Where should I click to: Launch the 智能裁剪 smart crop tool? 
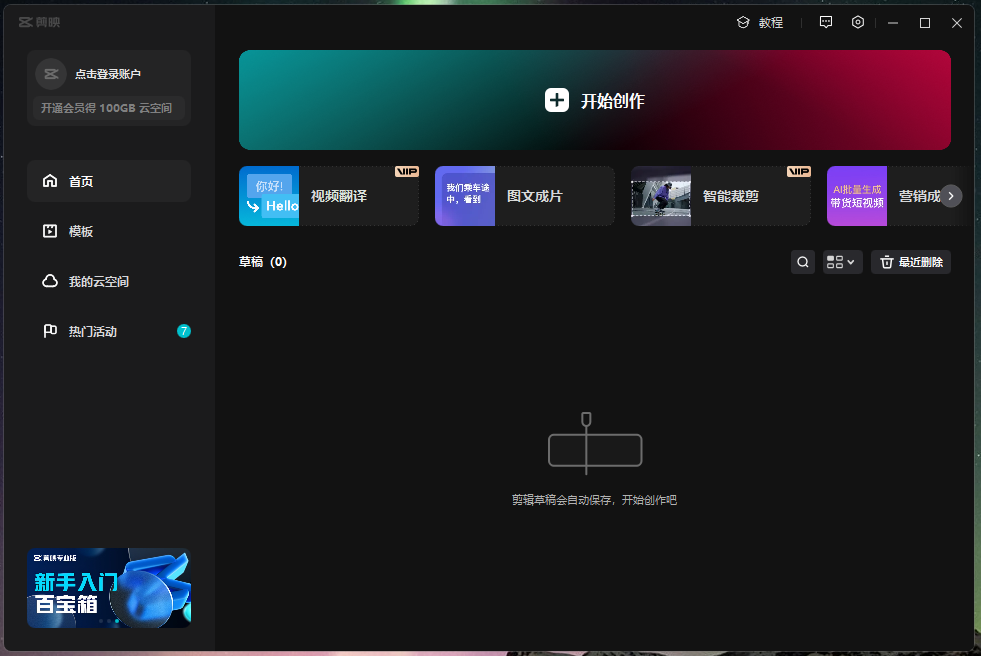[x=720, y=196]
